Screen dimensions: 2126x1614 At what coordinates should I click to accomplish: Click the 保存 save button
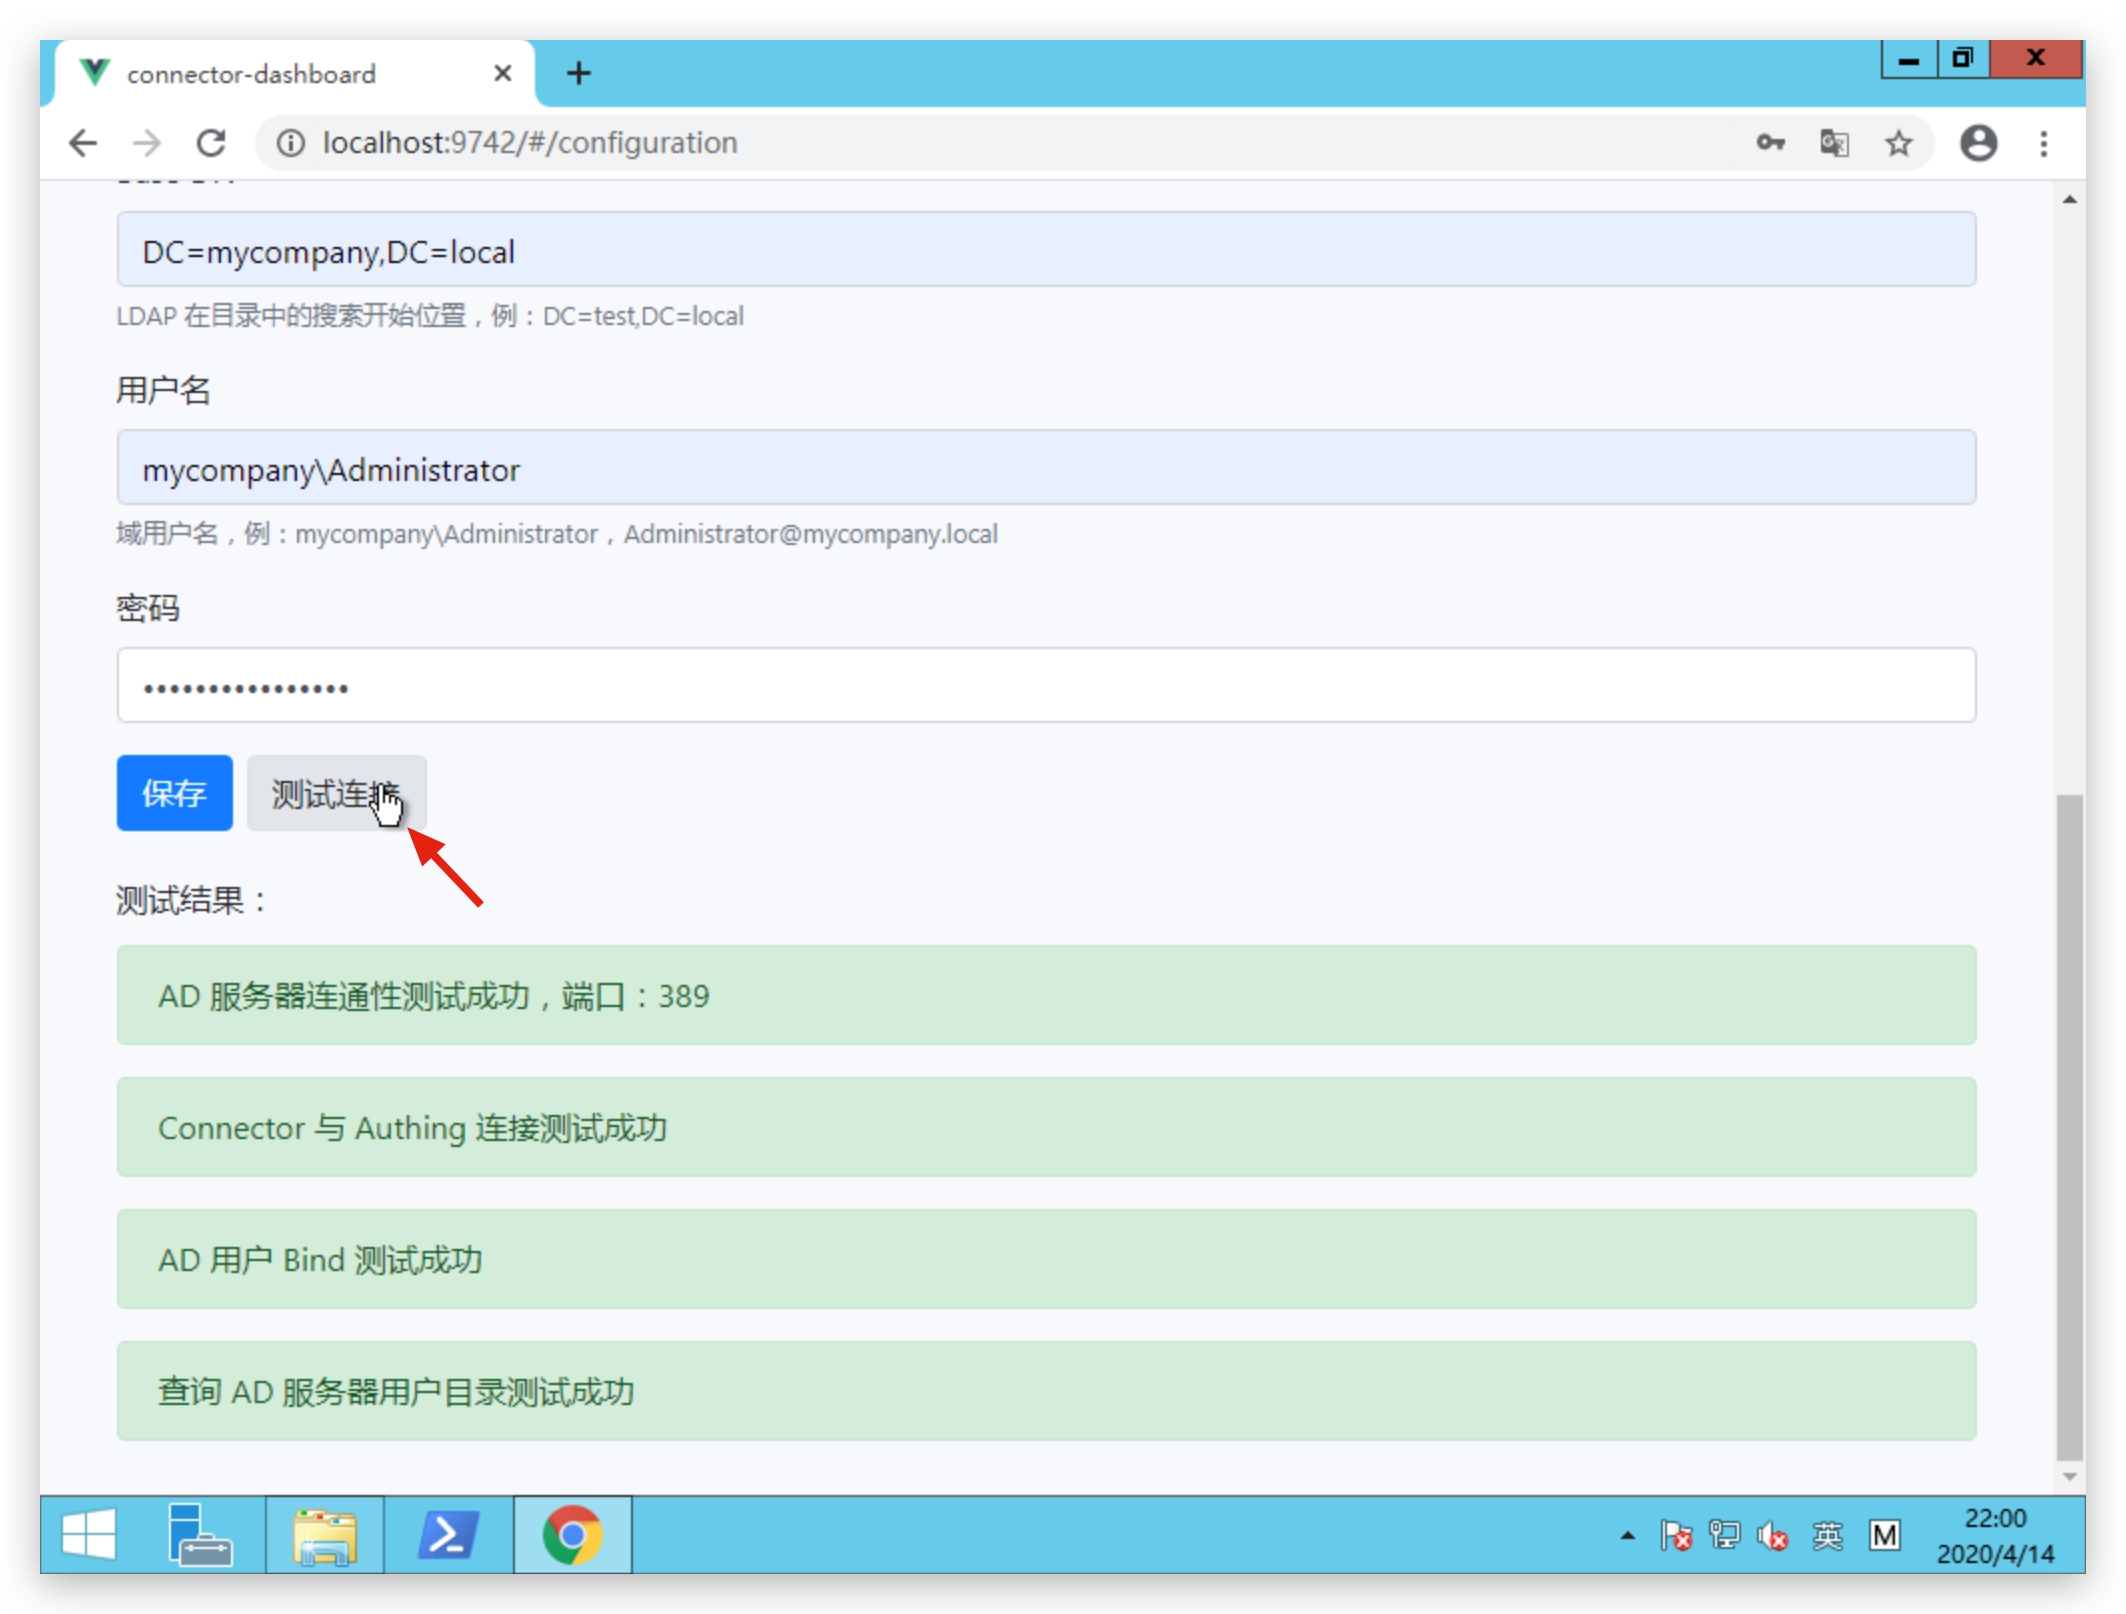pos(174,793)
